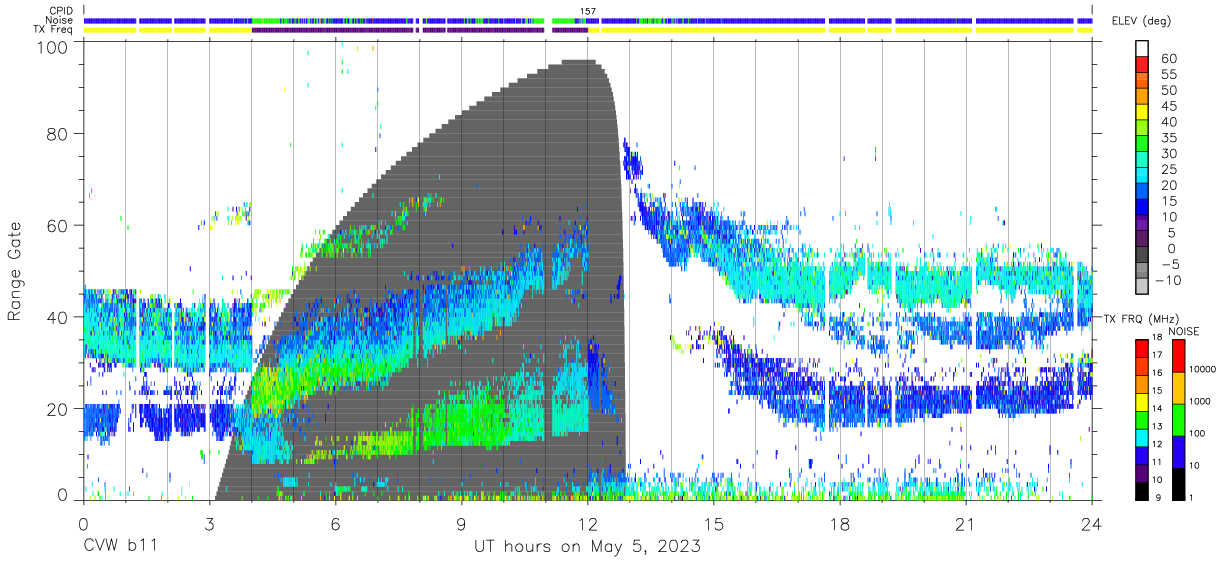The height and width of the screenshot is (567, 1228).
Task: Click UT hour tick label 21
Action: pos(966,523)
